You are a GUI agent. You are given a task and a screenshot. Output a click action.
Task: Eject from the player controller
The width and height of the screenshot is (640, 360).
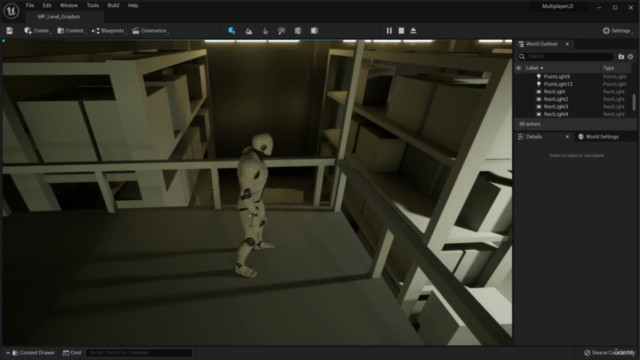coord(413,31)
